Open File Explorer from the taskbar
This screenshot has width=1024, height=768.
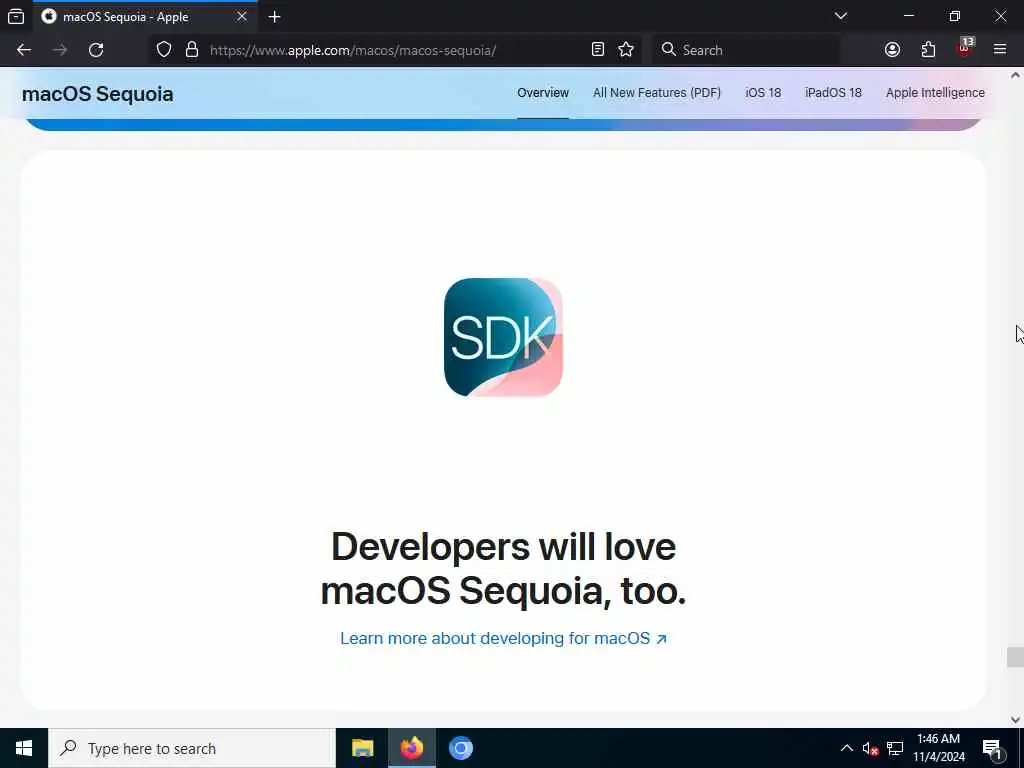tap(362, 748)
